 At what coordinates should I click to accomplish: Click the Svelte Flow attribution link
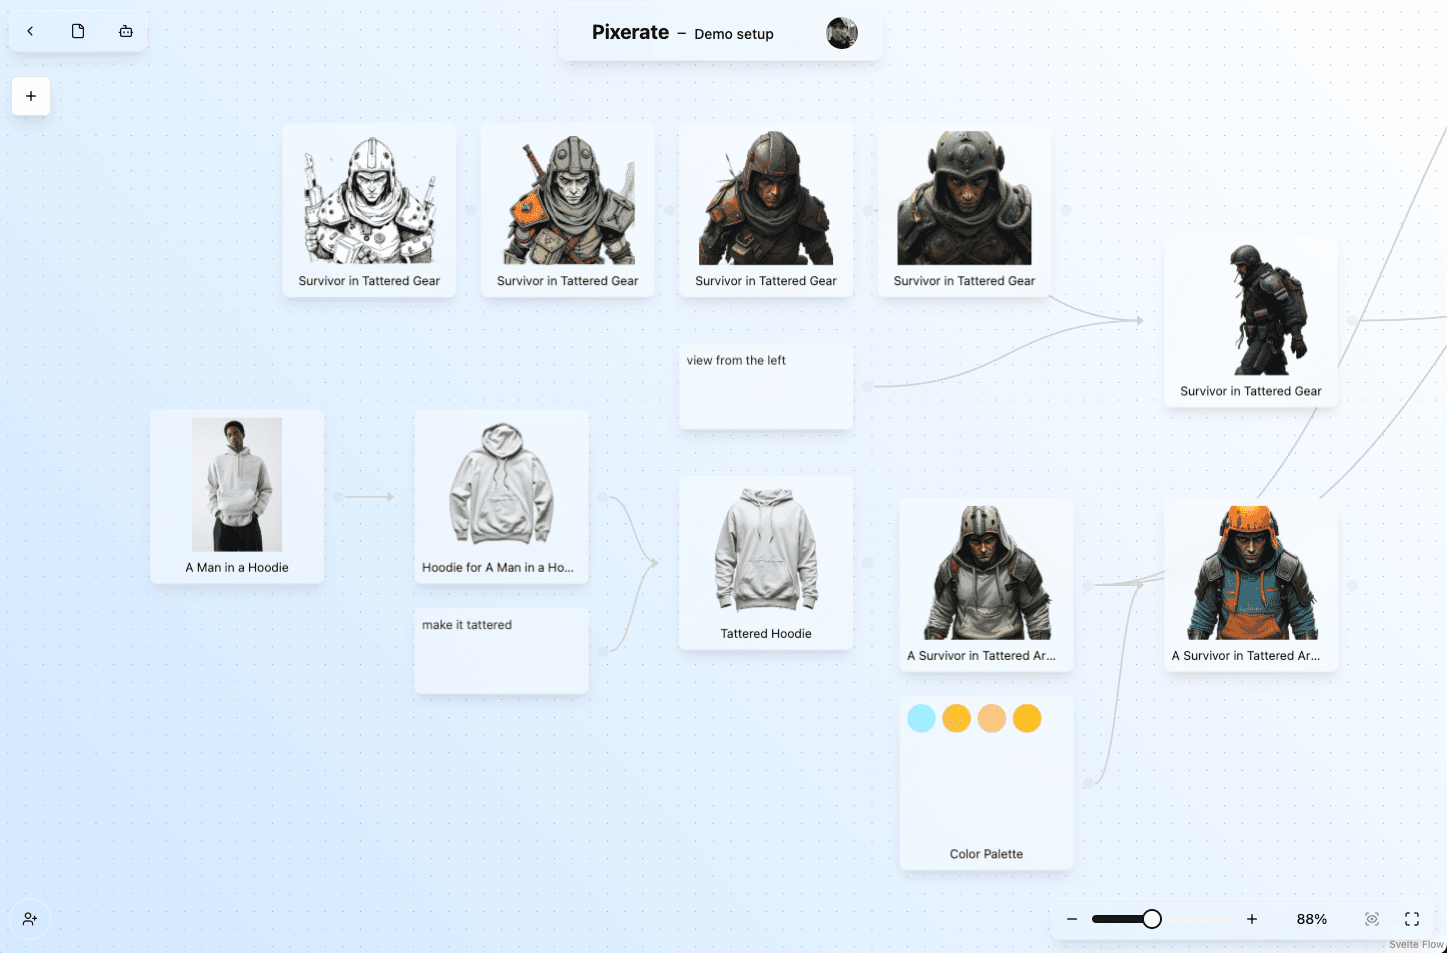1415,944
